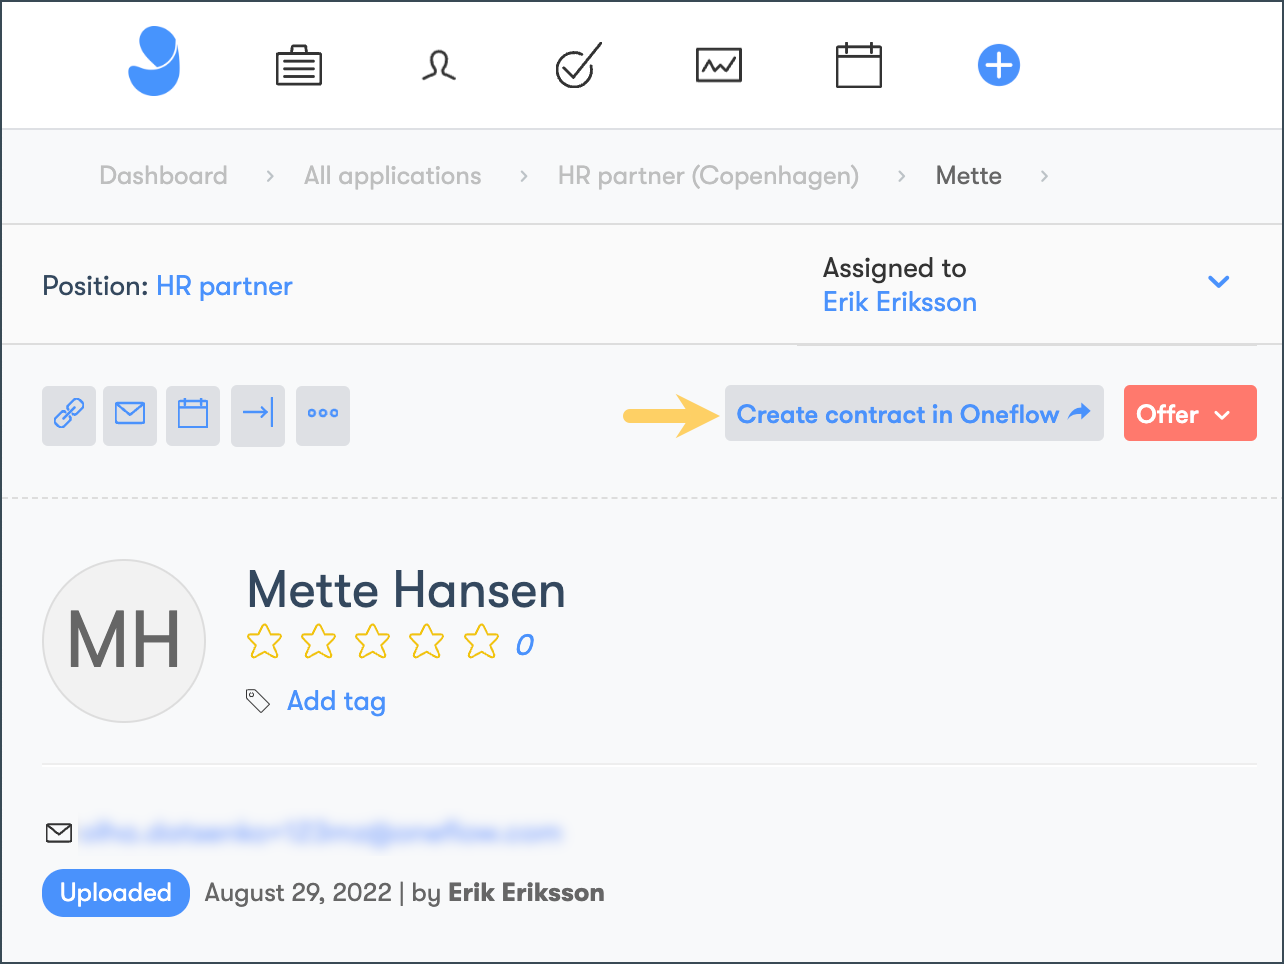Move candidate using arrow-to-bar icon

click(258, 415)
